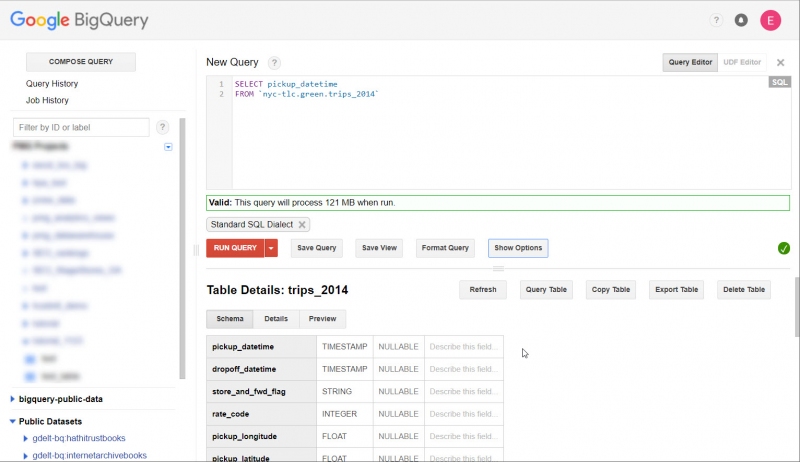
Task: Click the pickup_datetime schema field name
Action: click(x=243, y=347)
